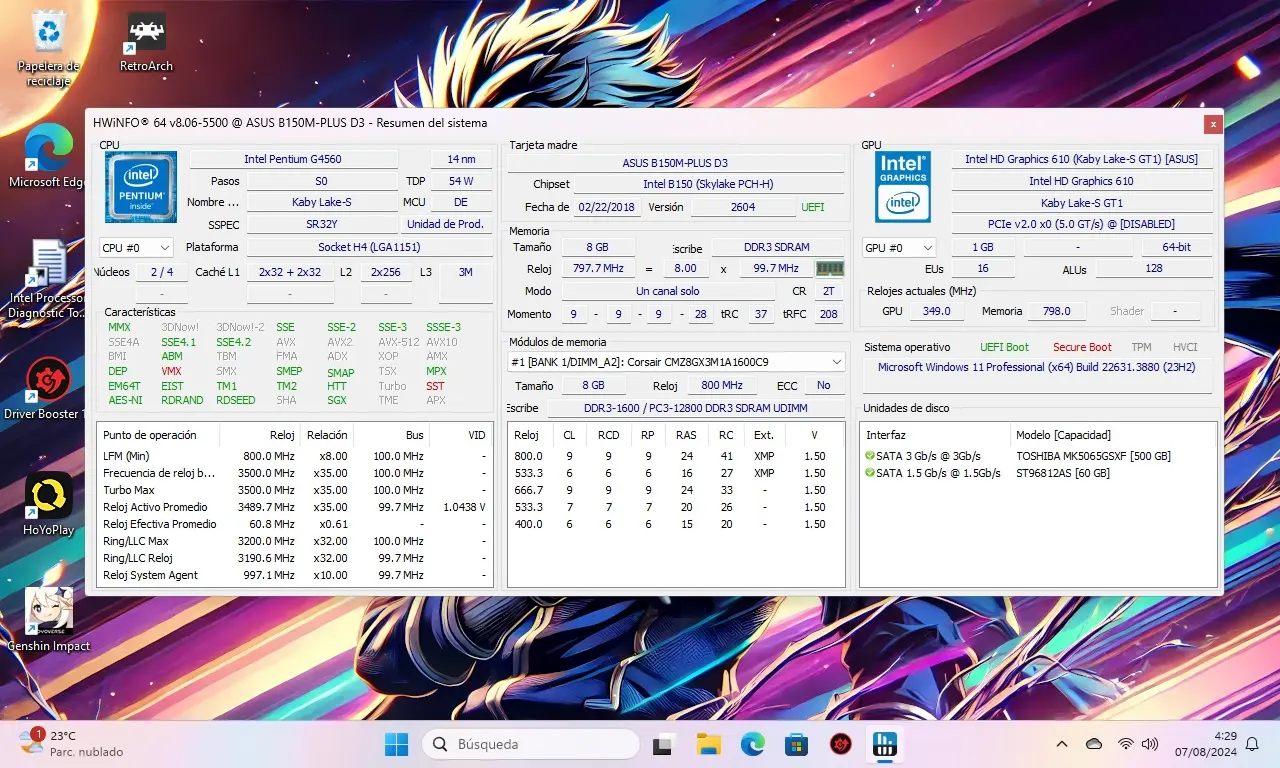Click the 'Socket H4 (LGA1151)' platform value

point(369,247)
